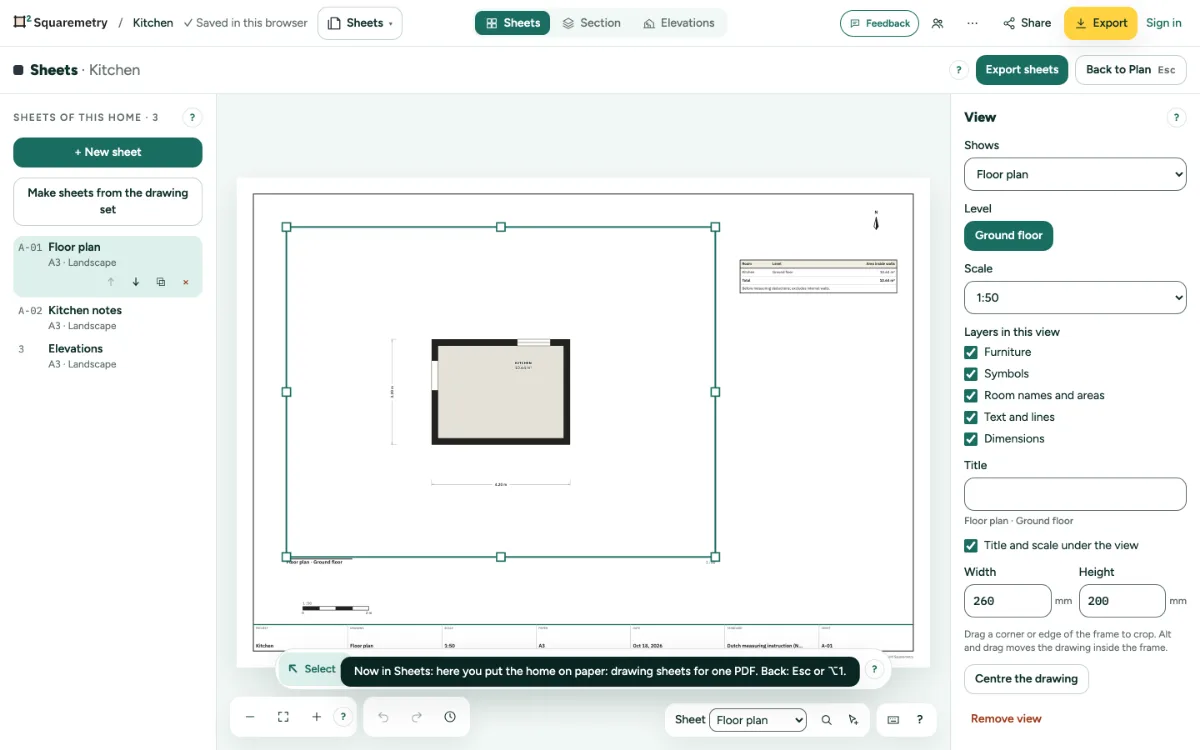Select the Kitchen notes sheet

tap(108, 317)
